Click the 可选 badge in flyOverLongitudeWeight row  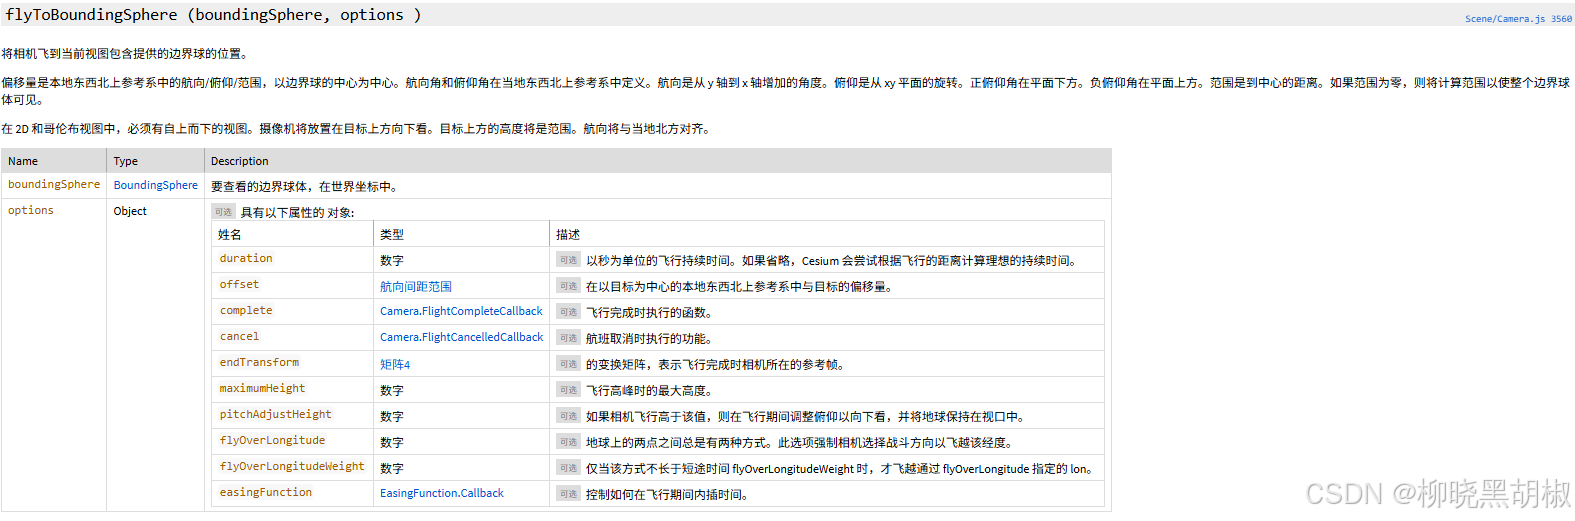[x=568, y=468]
